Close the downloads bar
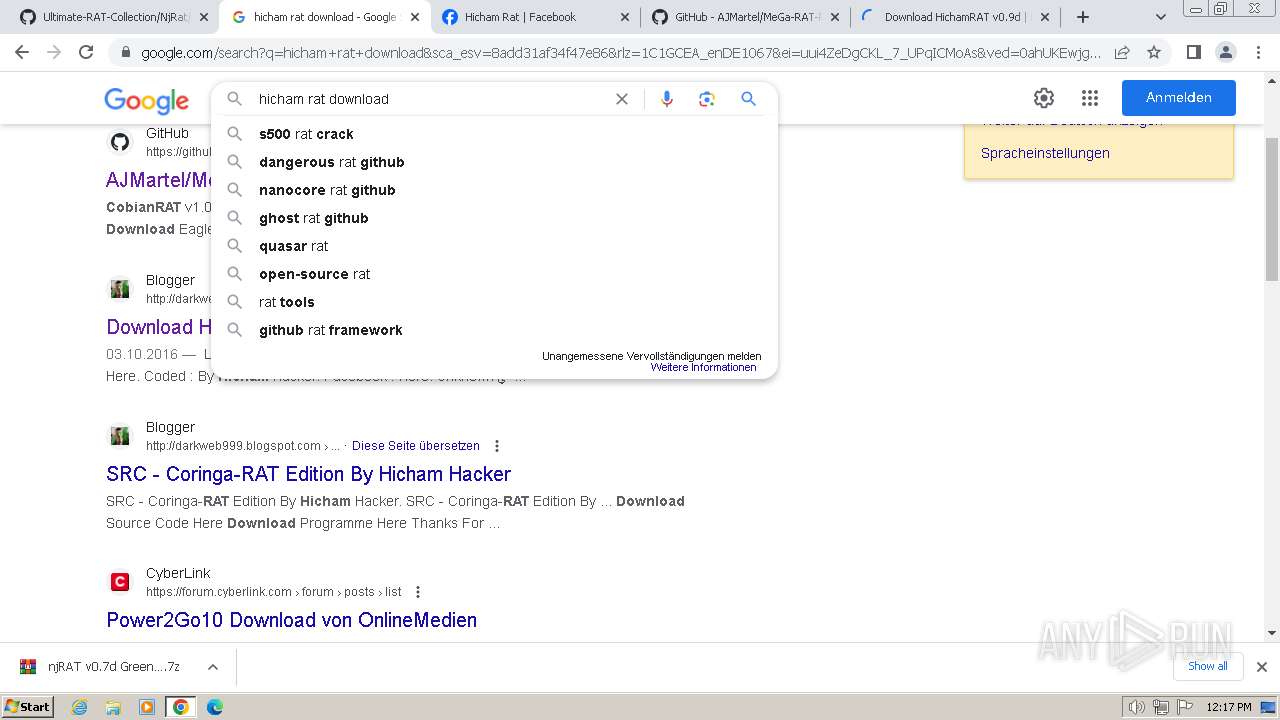This screenshot has width=1280, height=720. point(1262,667)
